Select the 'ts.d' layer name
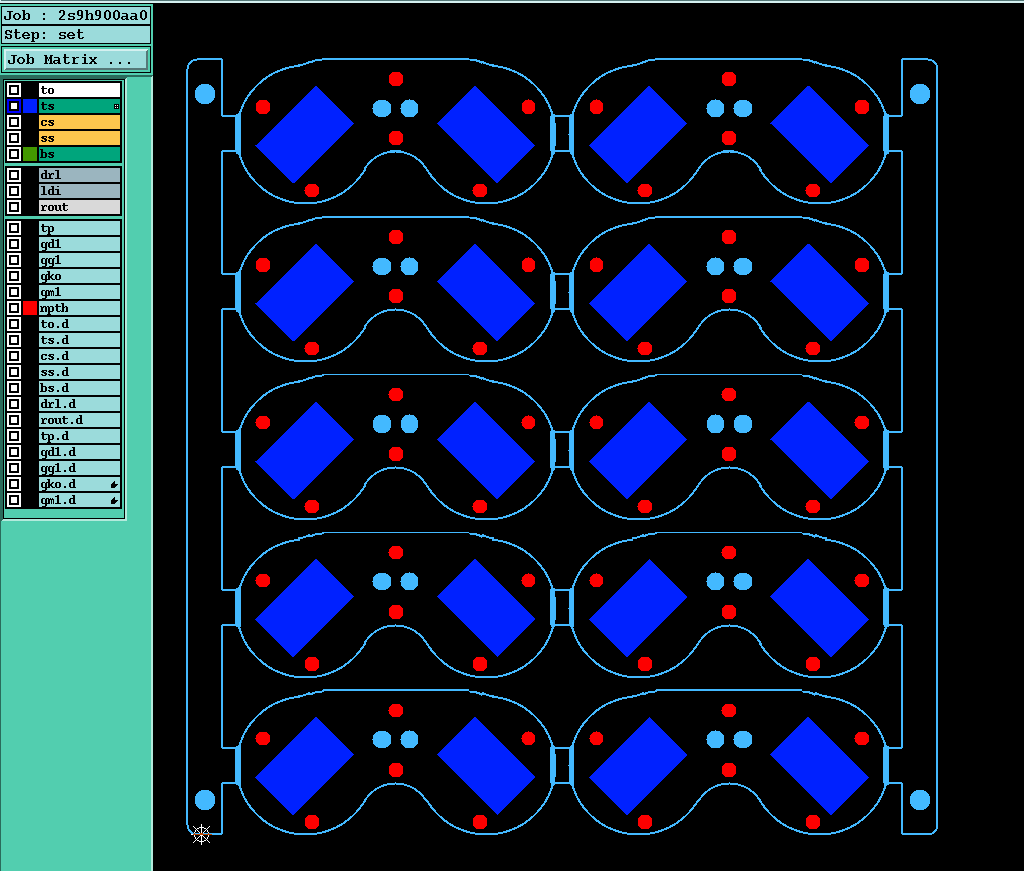Image resolution: width=1024 pixels, height=871 pixels. pos(80,340)
